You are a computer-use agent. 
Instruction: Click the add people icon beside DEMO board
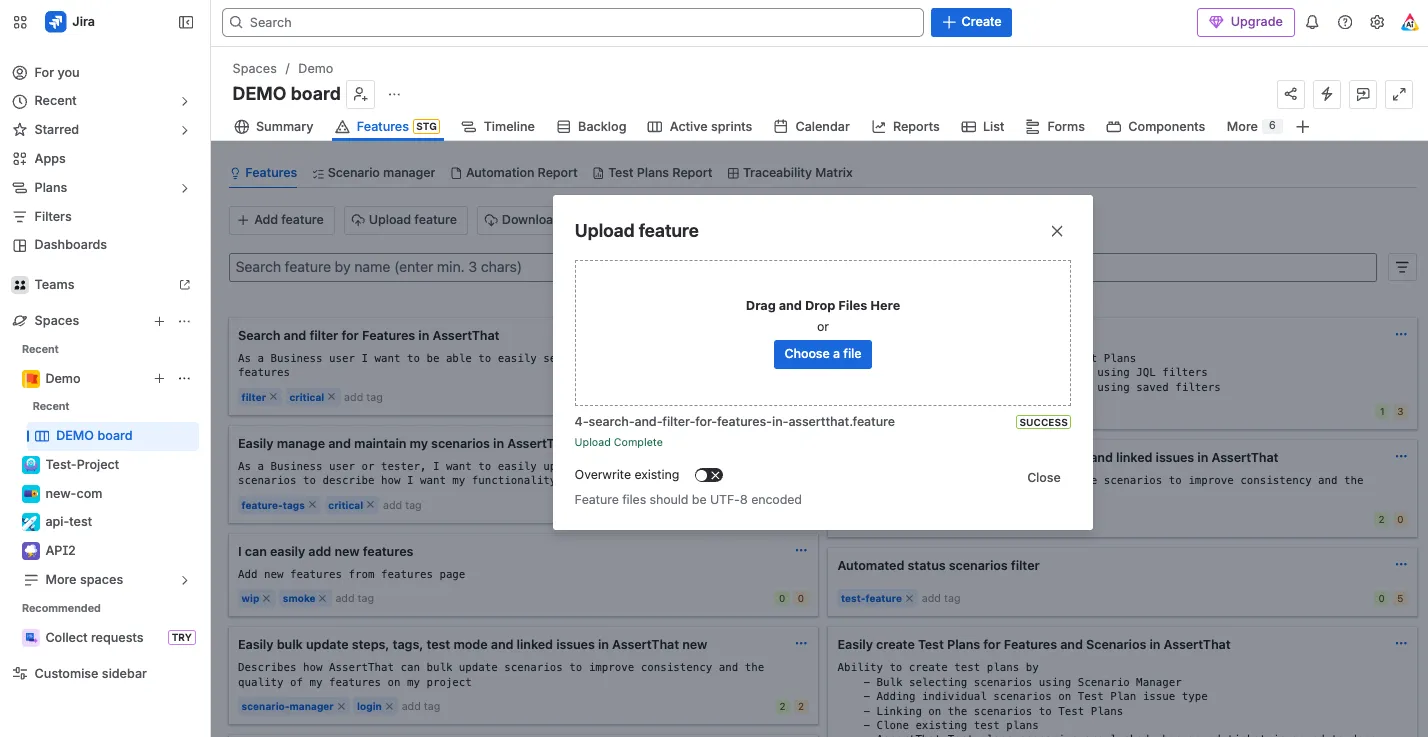[361, 94]
